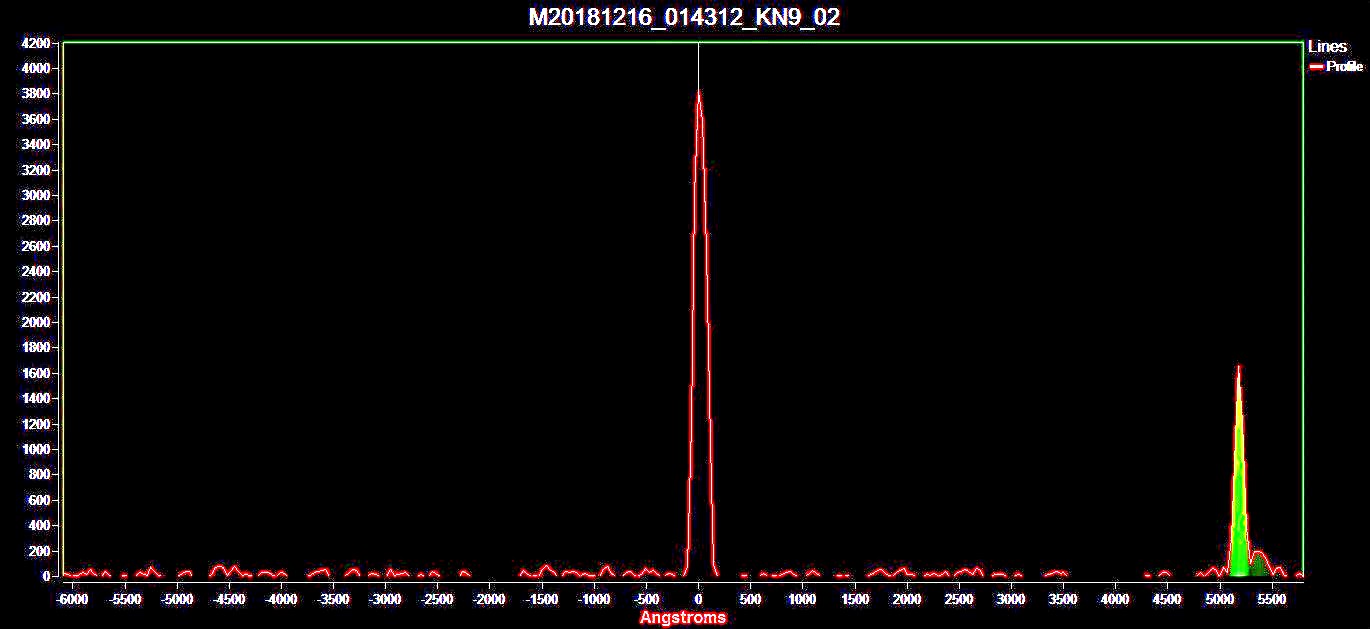Click the chart title M20181216_014312_KN9_02
This screenshot has height=629, width=1370.
pyautogui.click(x=684, y=17)
